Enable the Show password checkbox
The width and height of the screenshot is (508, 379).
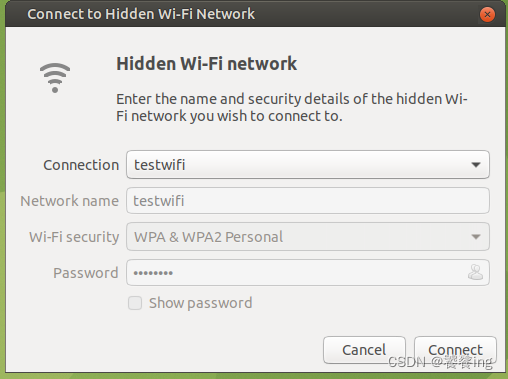pos(135,303)
